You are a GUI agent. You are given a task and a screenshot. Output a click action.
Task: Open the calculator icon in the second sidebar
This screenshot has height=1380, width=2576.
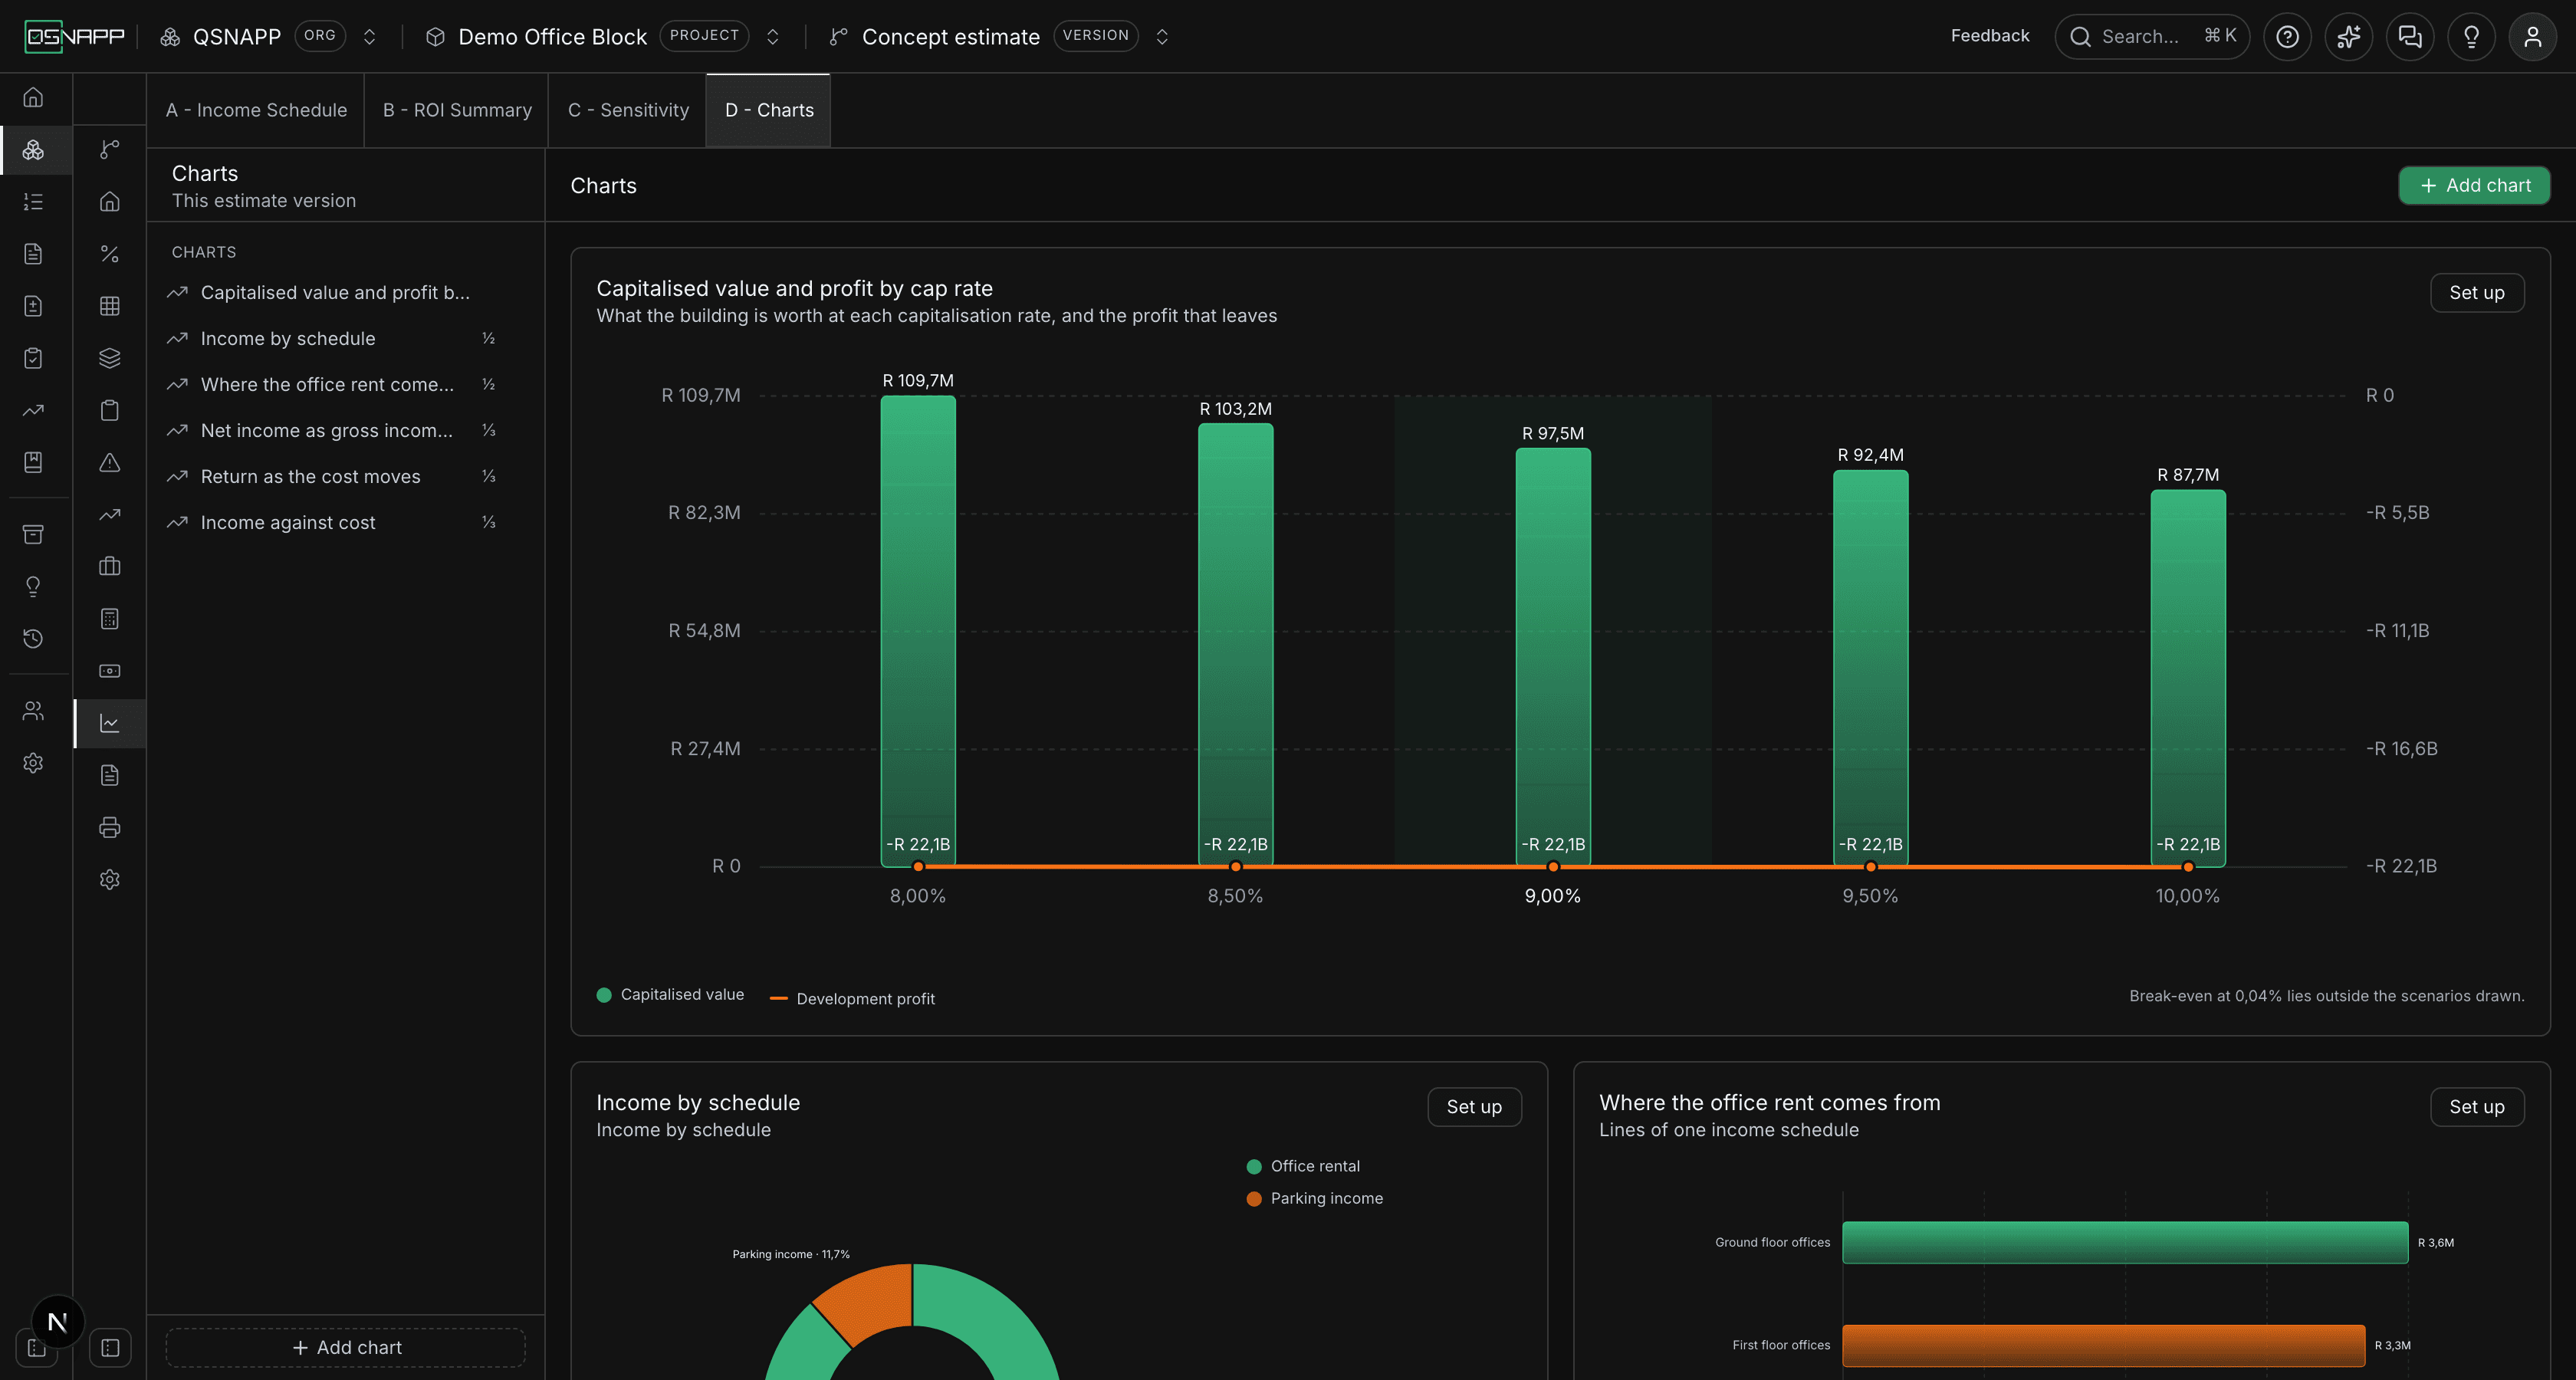pyautogui.click(x=110, y=619)
